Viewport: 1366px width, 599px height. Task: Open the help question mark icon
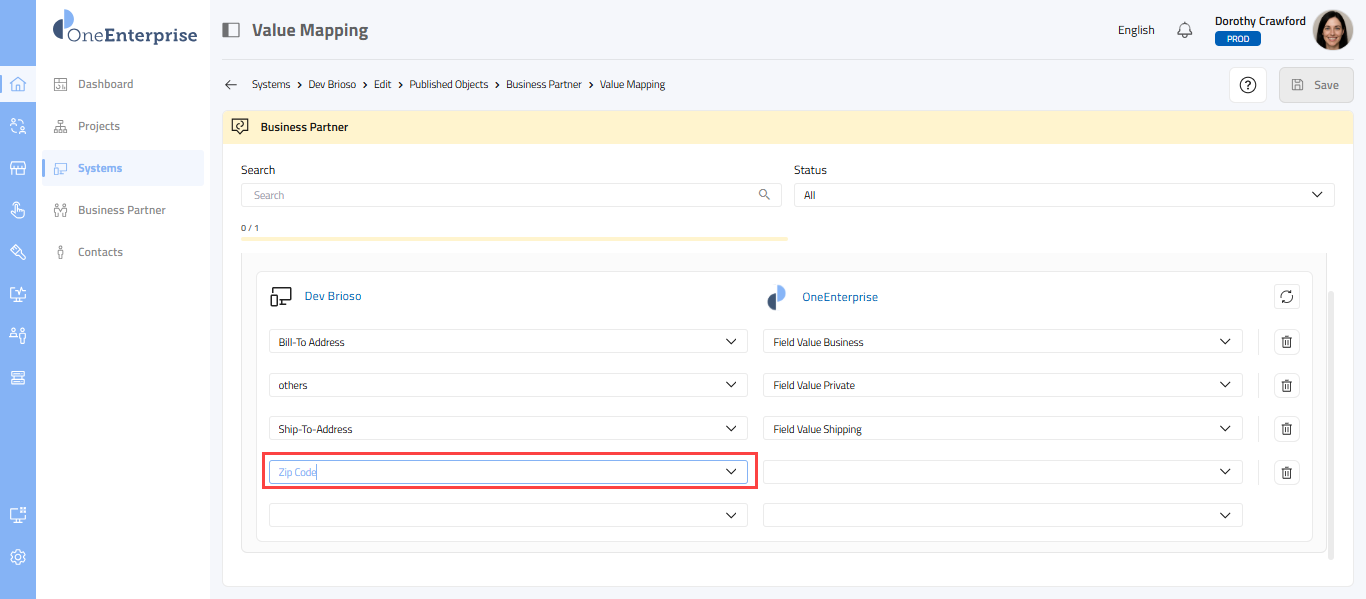pos(1247,85)
